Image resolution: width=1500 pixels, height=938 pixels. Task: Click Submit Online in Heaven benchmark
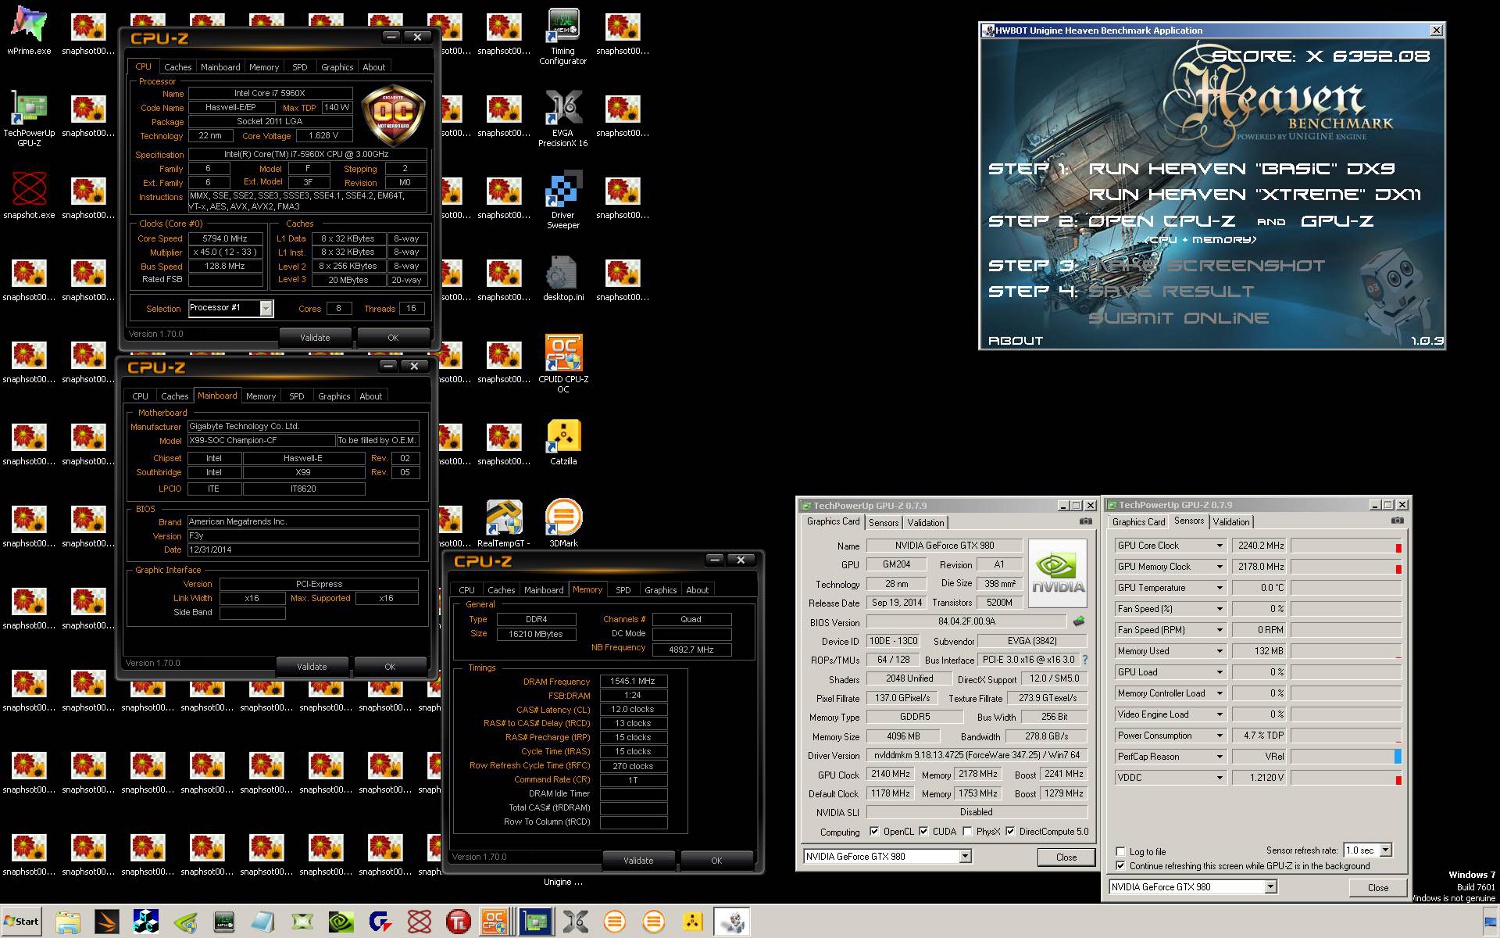coord(1178,318)
